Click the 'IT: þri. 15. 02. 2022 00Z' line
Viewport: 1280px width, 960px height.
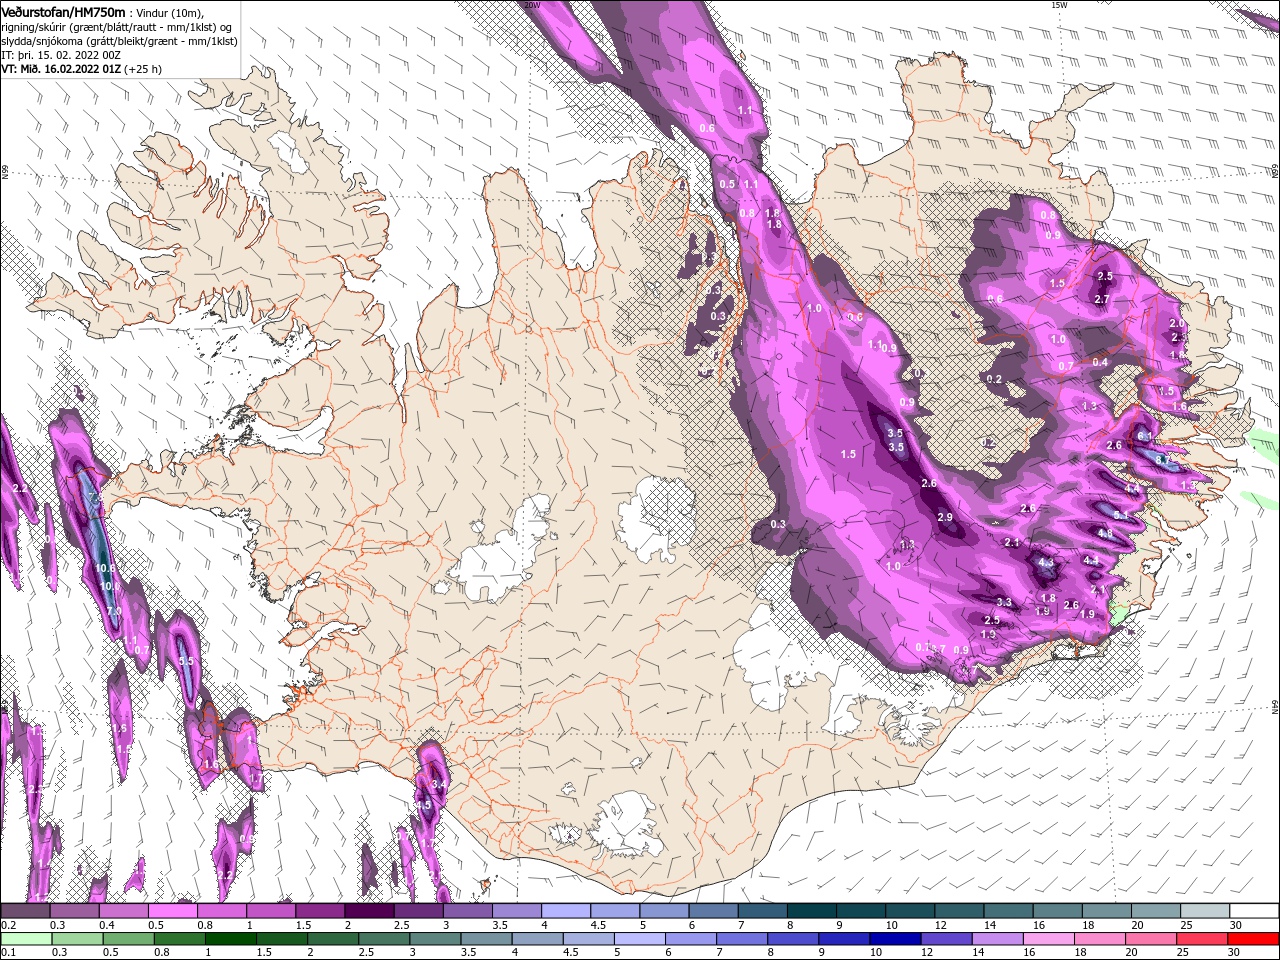point(61,55)
